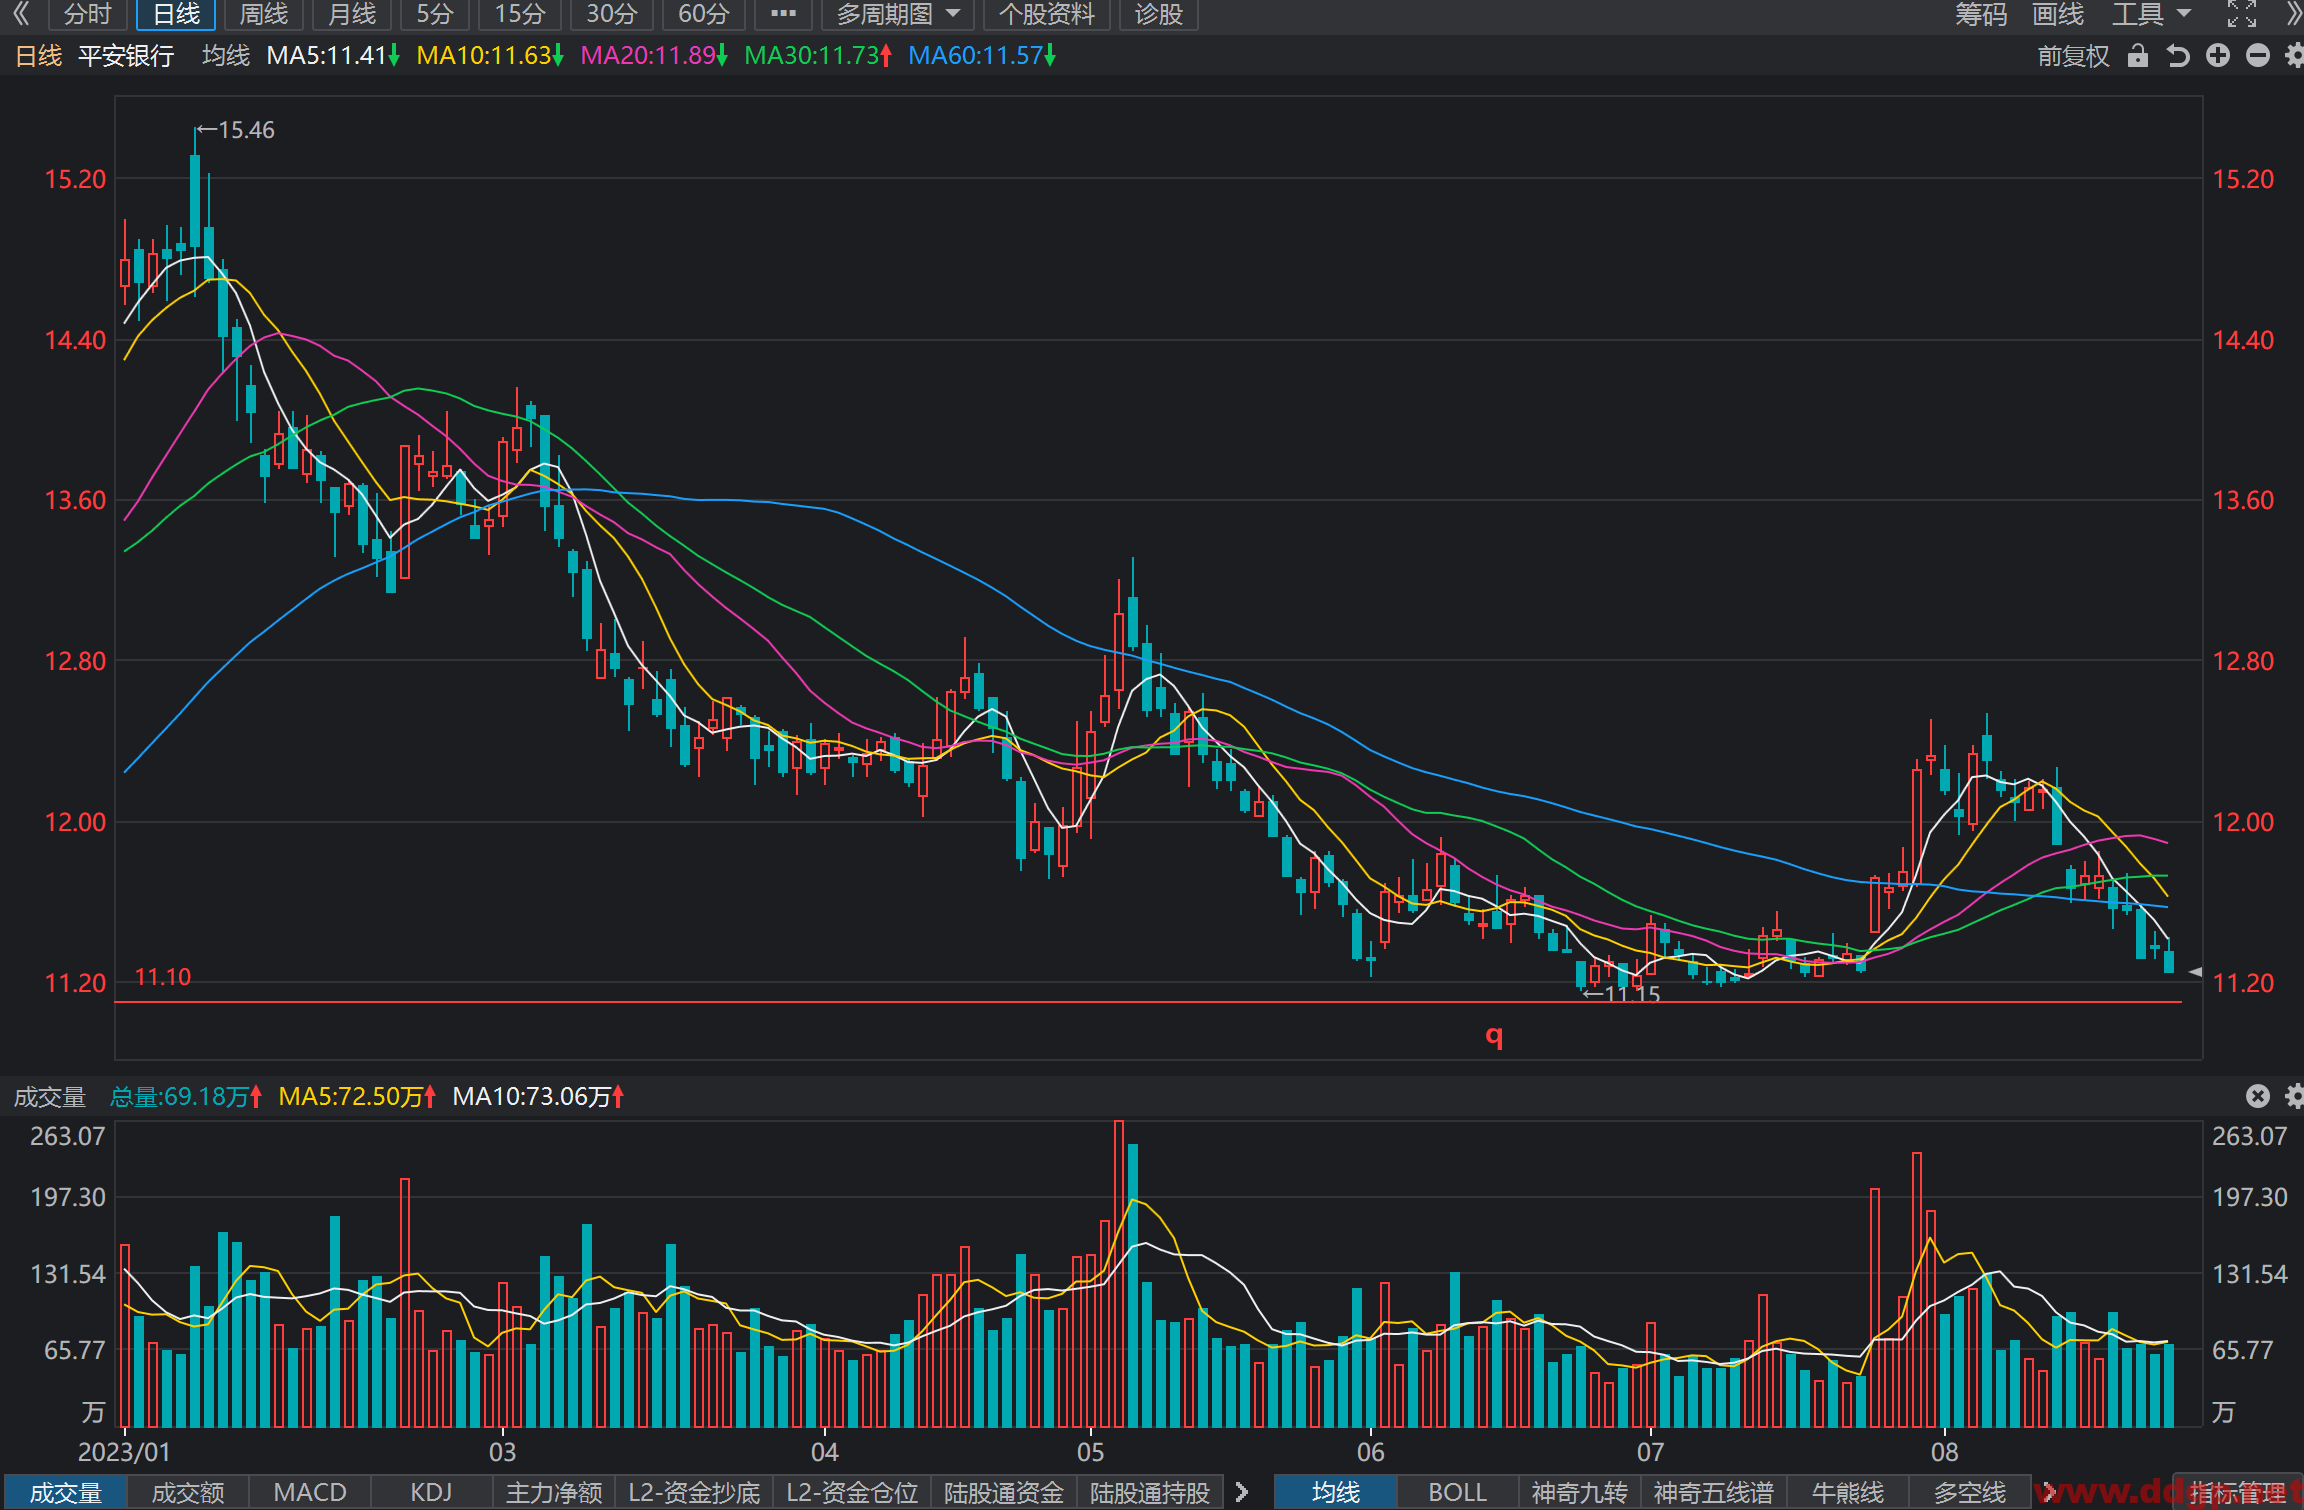Select 成交量 sub-indicator tab
The height and width of the screenshot is (1510, 2304).
[x=66, y=1492]
